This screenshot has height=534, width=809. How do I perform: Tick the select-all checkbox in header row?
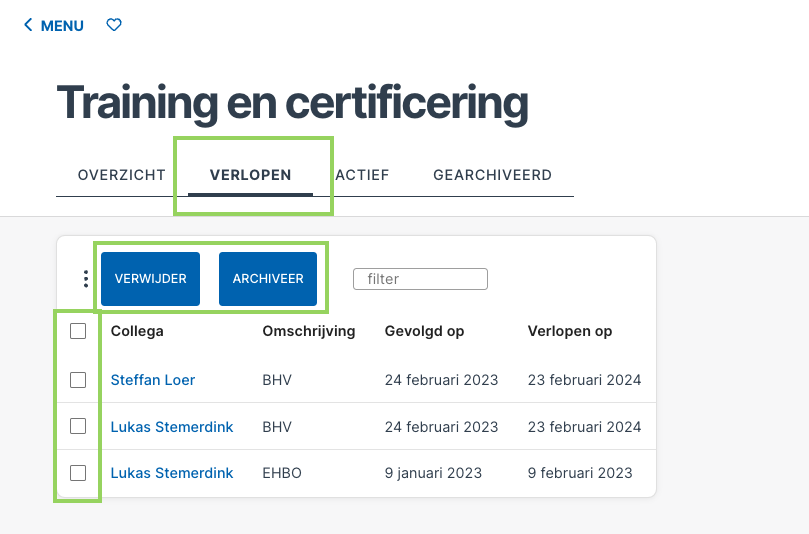point(78,331)
